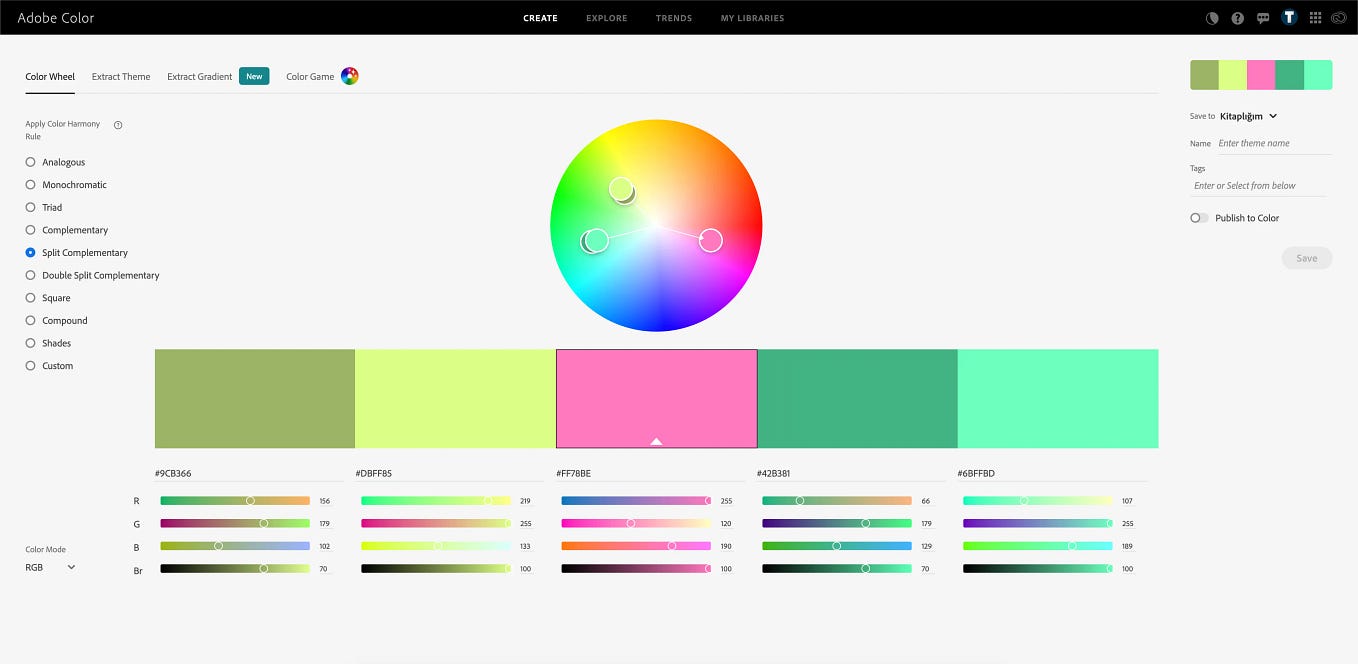Click the color harmony info icon
1358x664 pixels.
[x=117, y=125]
